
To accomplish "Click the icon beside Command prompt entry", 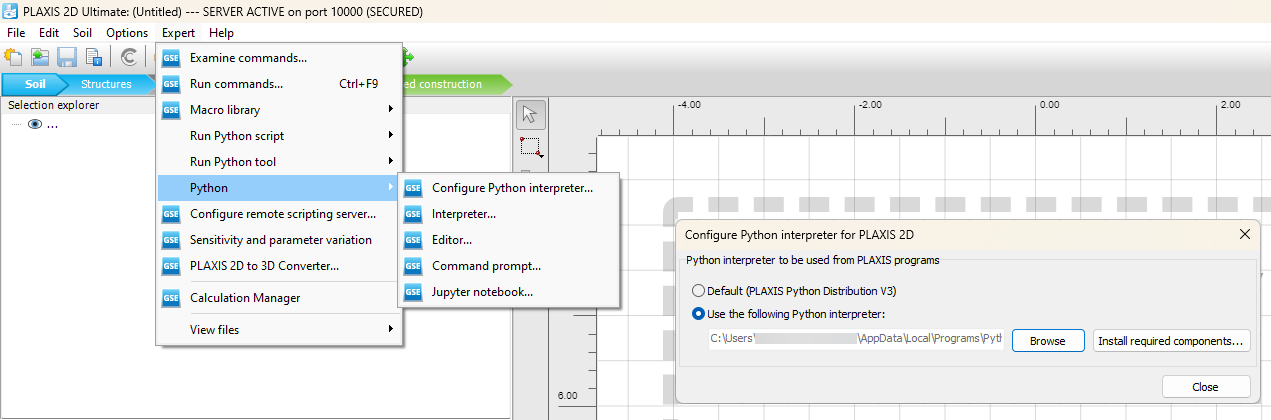I will (413, 266).
